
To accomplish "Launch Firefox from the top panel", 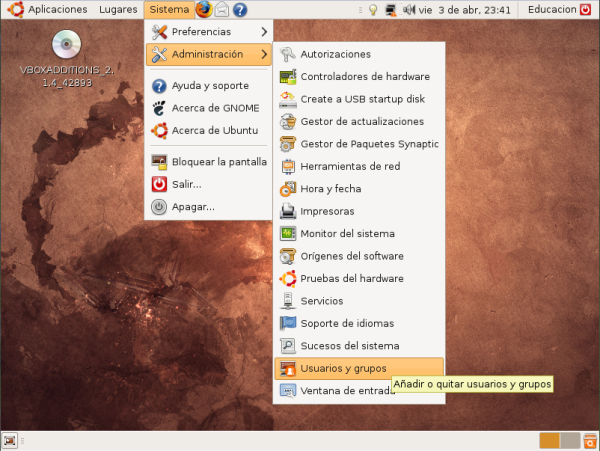I will click(x=204, y=10).
